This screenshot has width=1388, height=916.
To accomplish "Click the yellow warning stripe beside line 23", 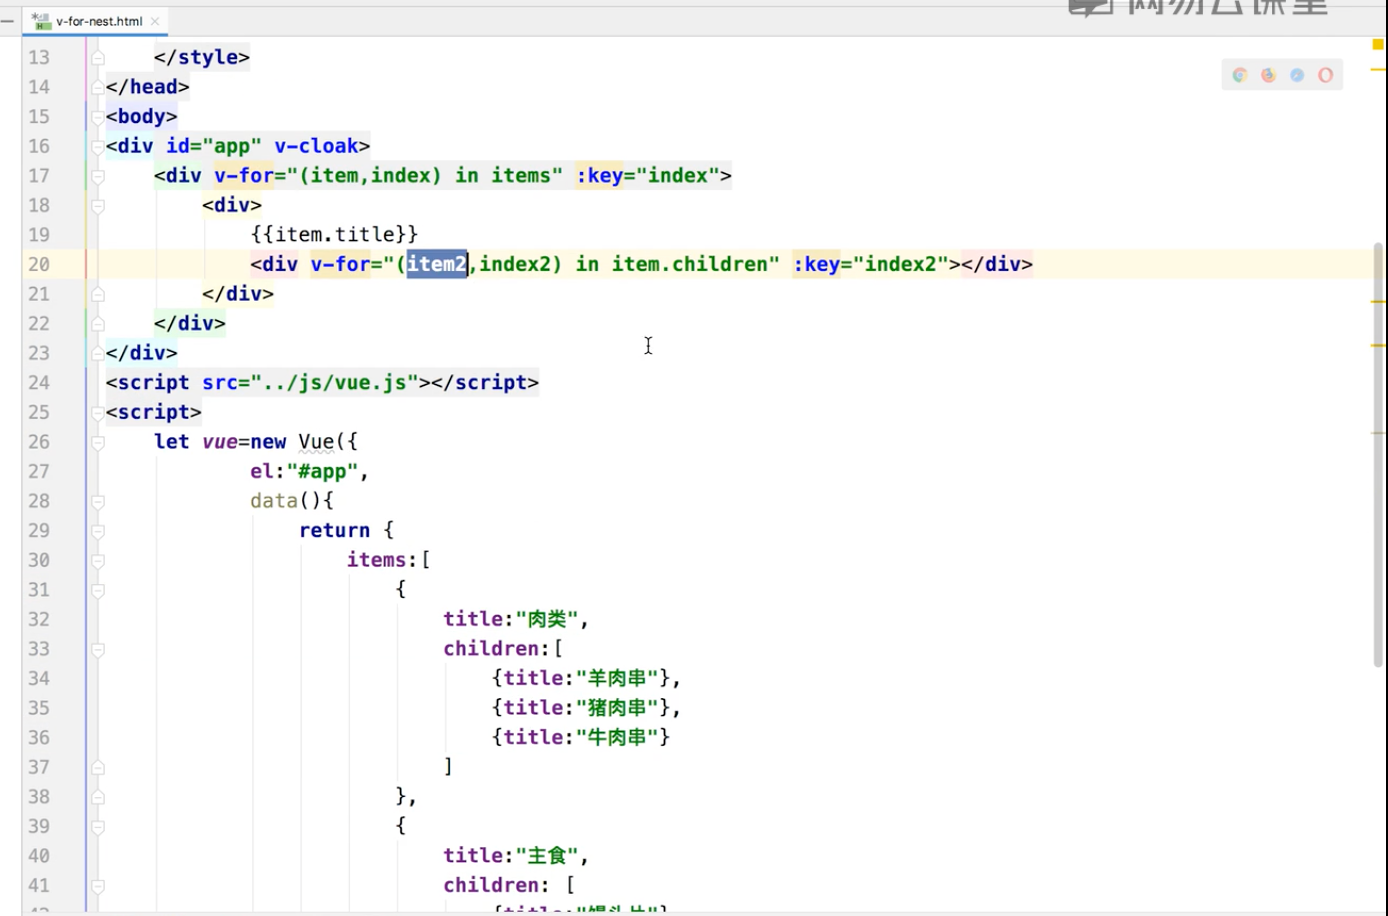I will point(1378,345).
